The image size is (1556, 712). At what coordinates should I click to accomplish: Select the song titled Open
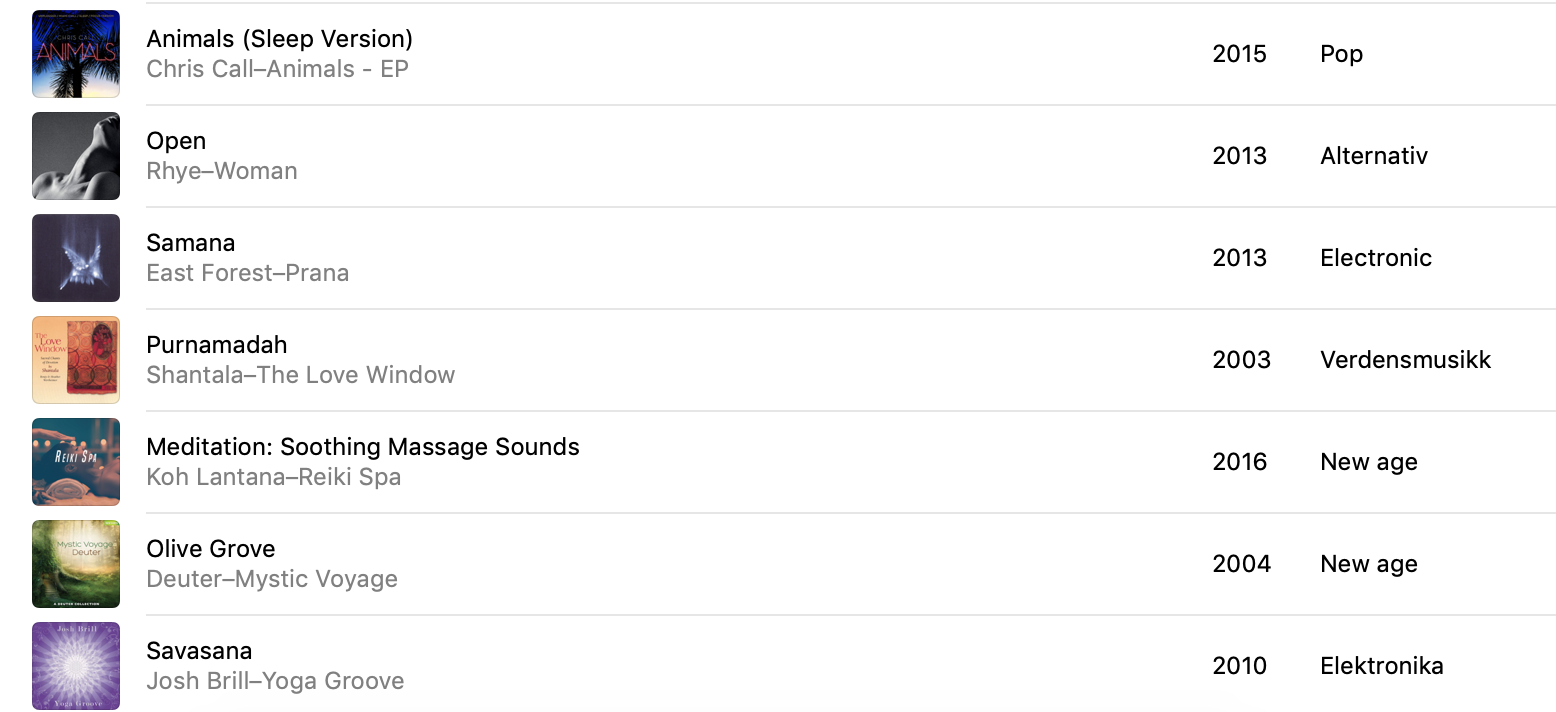pos(176,141)
